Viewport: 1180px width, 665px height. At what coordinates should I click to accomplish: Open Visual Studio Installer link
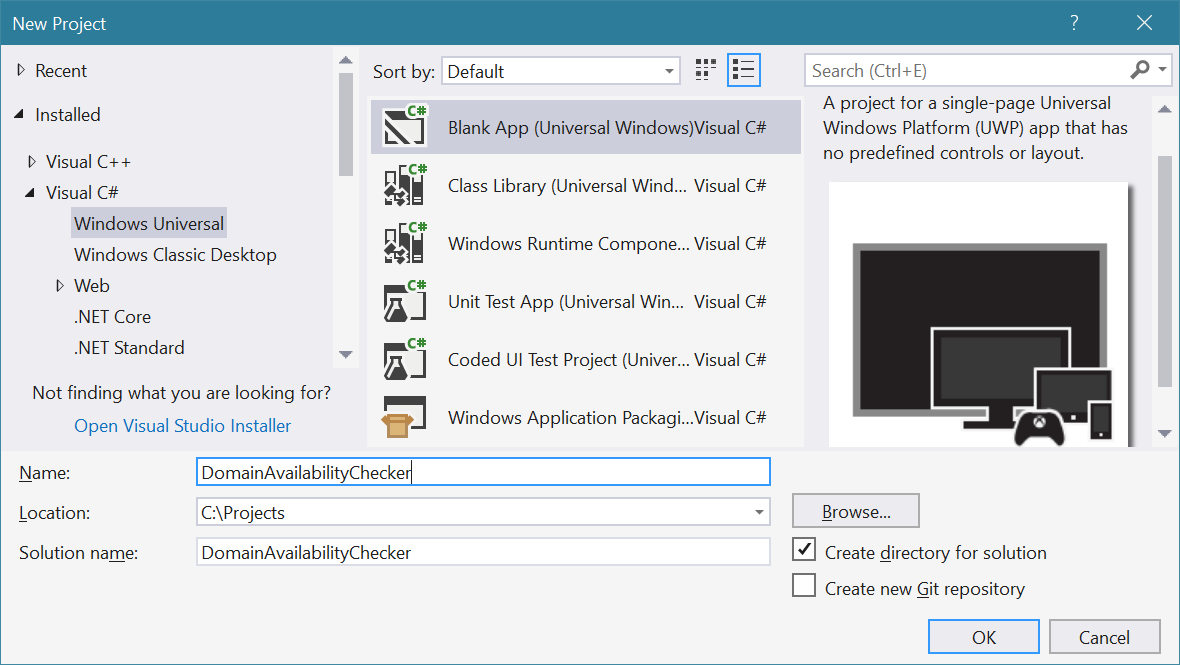(183, 426)
